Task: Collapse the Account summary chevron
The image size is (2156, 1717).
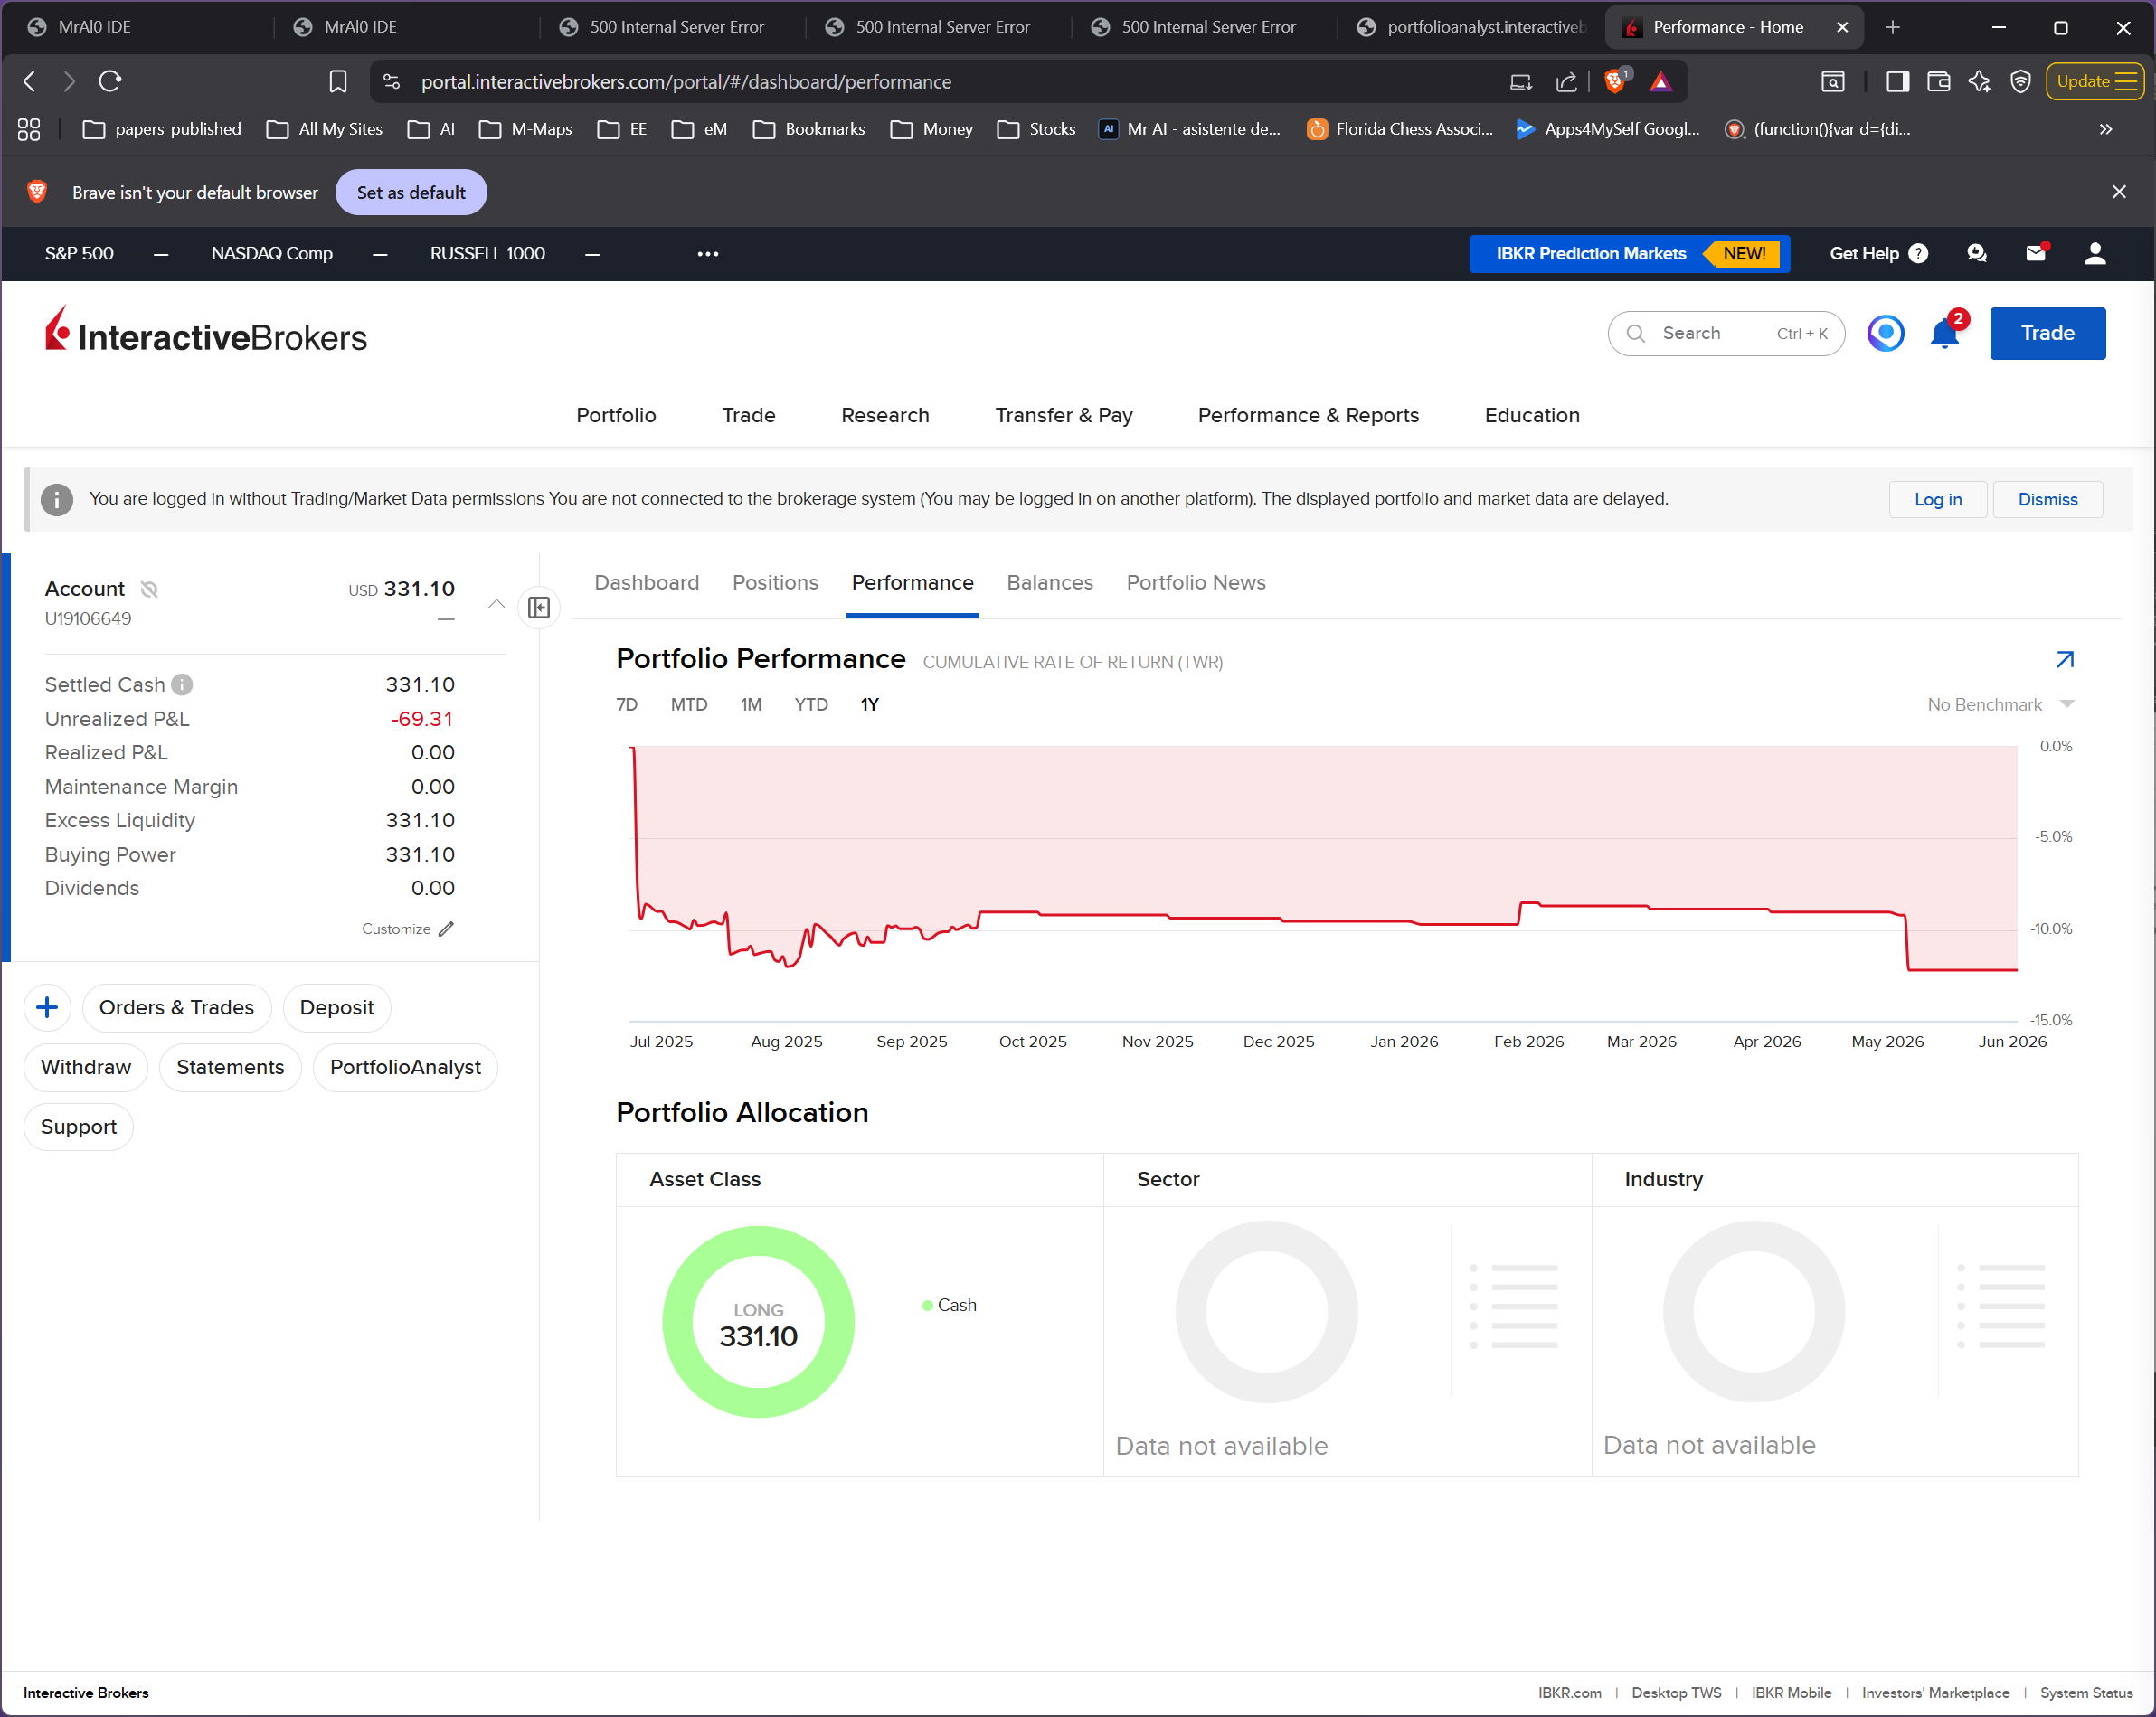Action: pos(496,604)
